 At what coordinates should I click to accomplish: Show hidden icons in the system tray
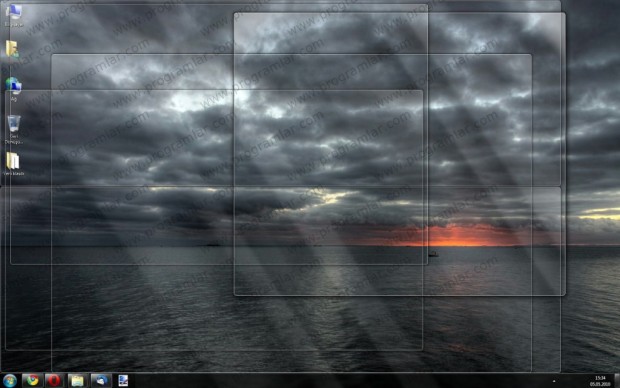(x=554, y=381)
